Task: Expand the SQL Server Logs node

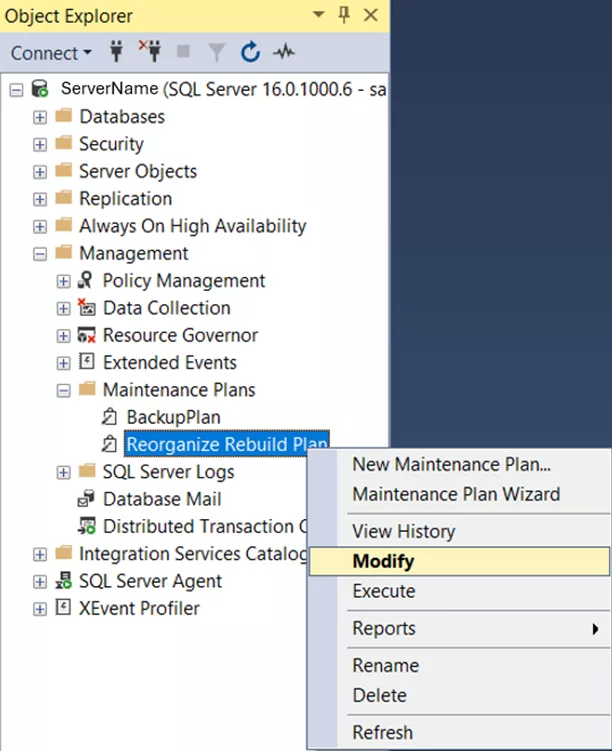Action: click(63, 472)
